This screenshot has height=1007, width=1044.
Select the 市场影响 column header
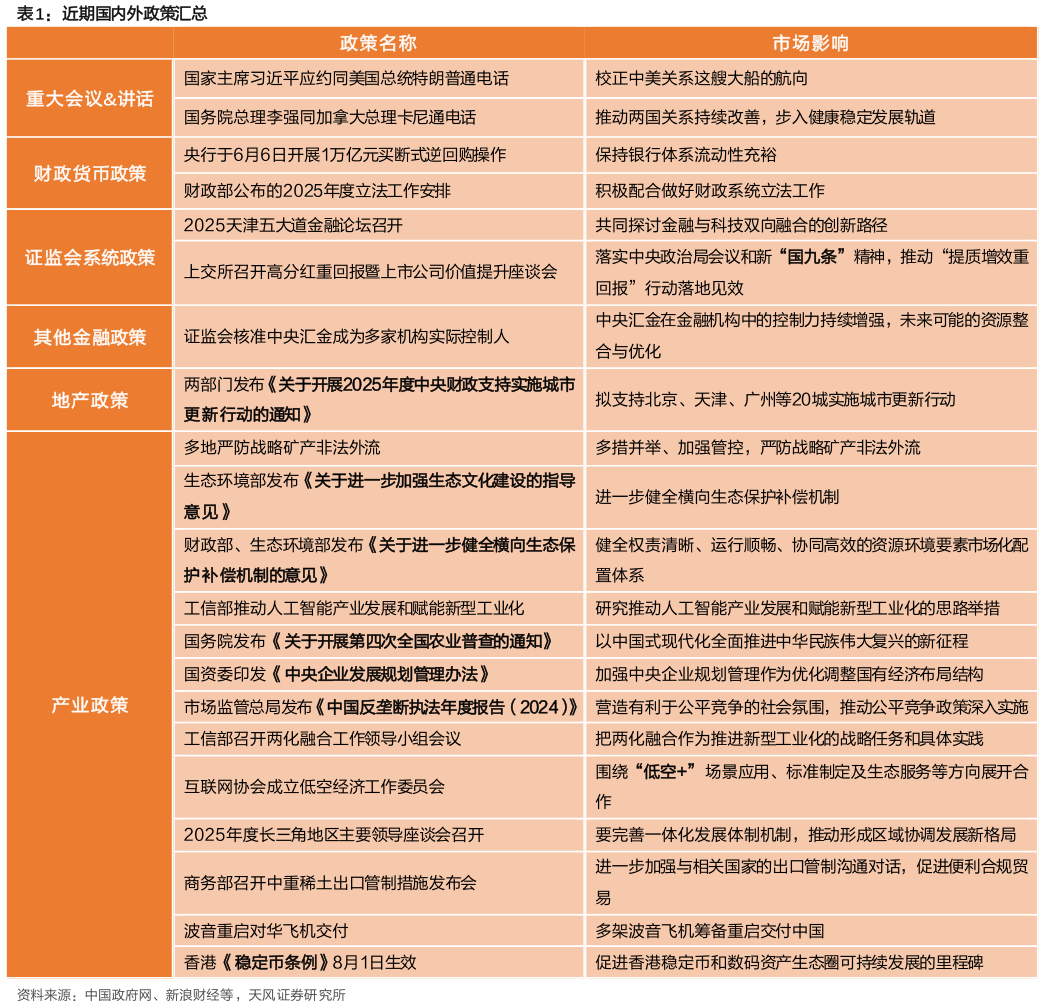(x=810, y=44)
